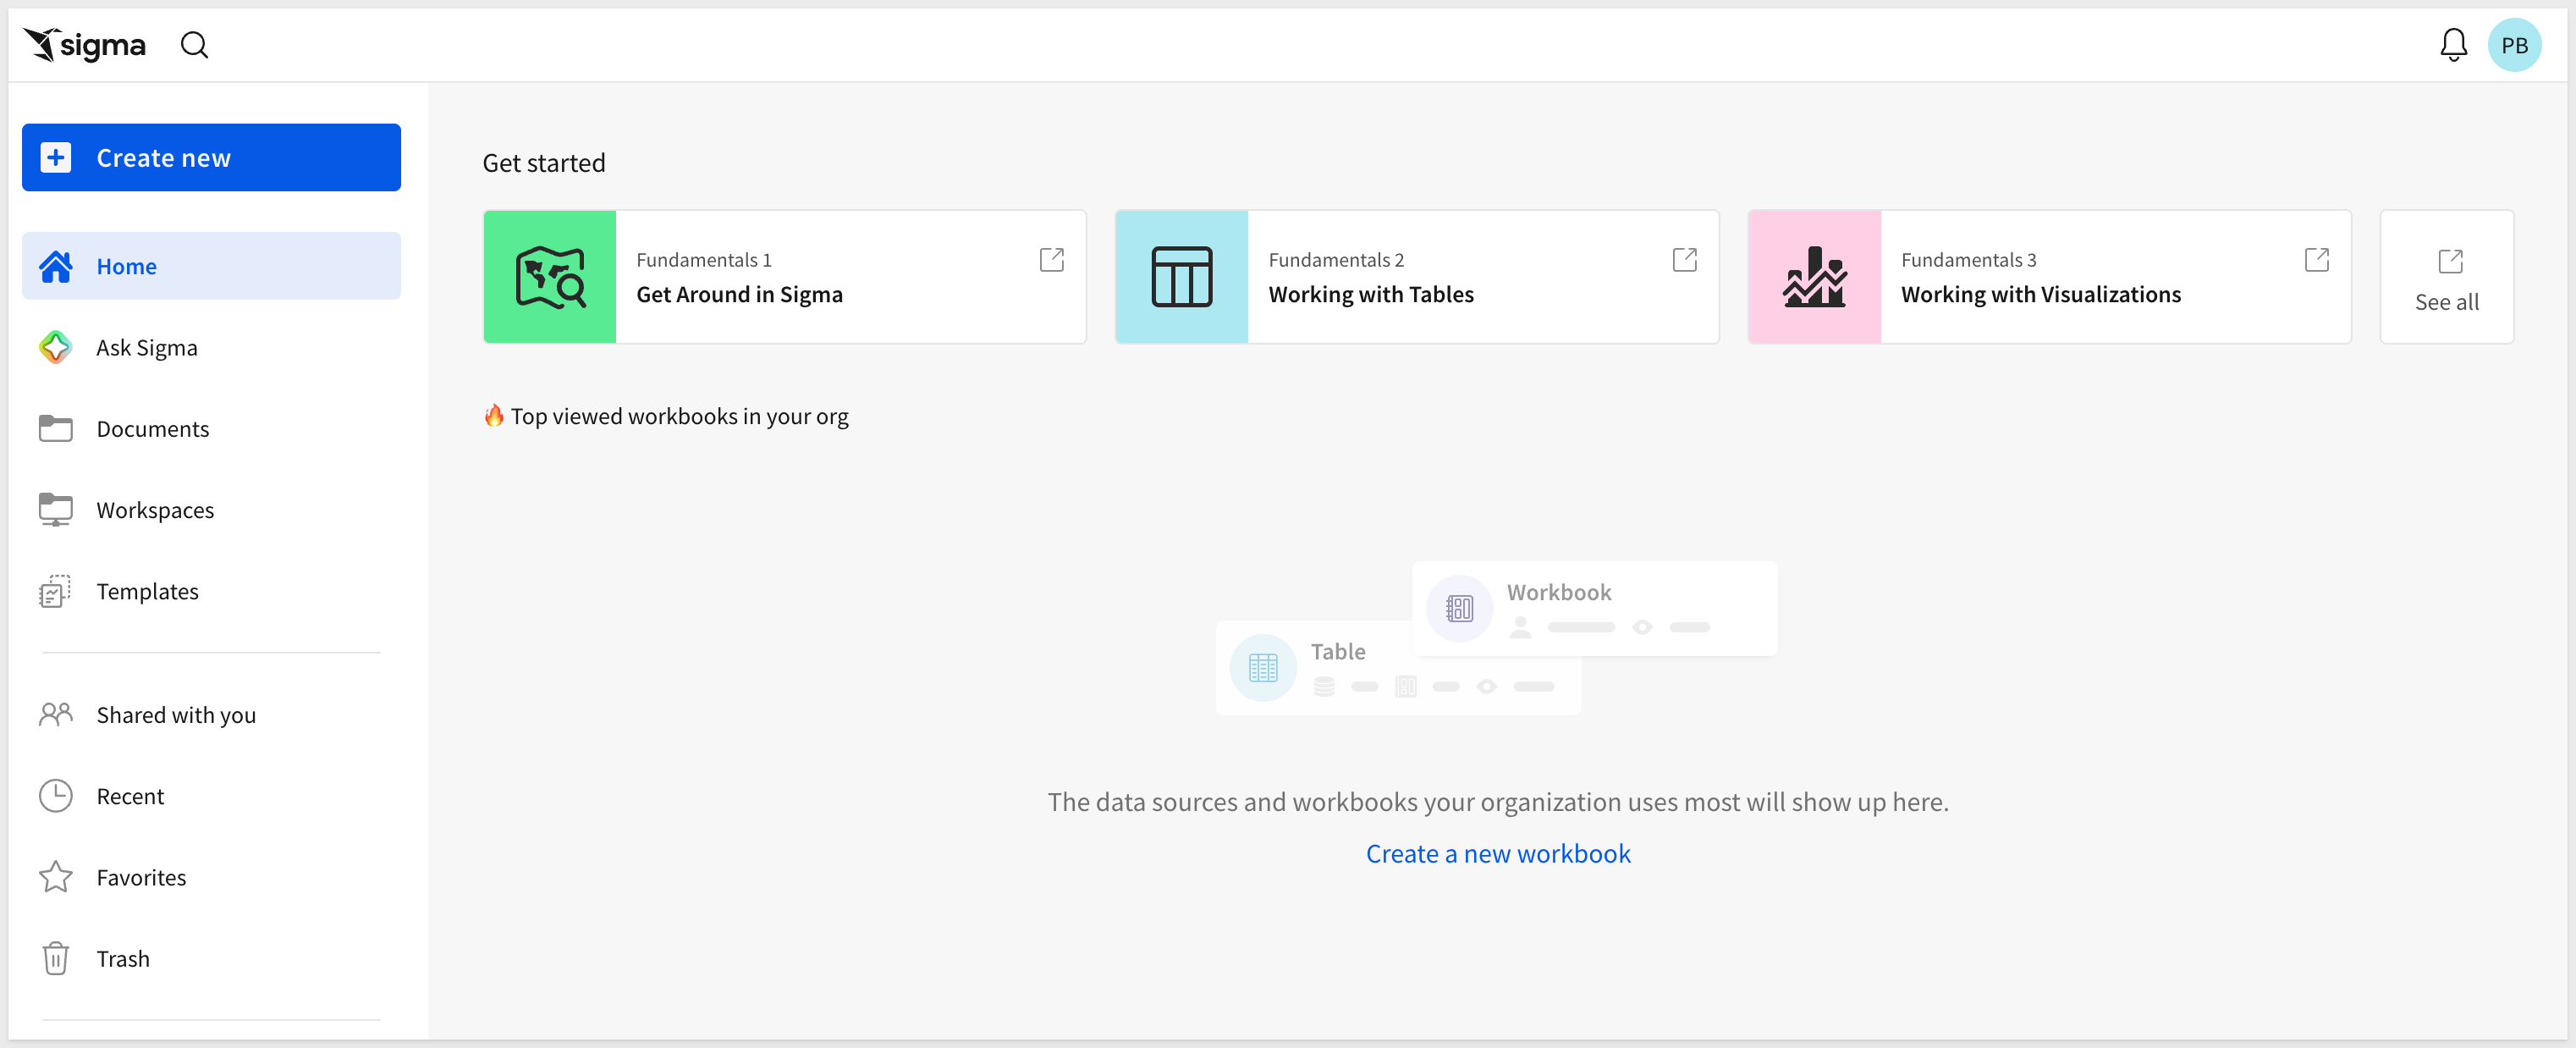Screen dimensions: 2576x1048
Task: Click the green map thumbnail icon
Action: (550, 277)
